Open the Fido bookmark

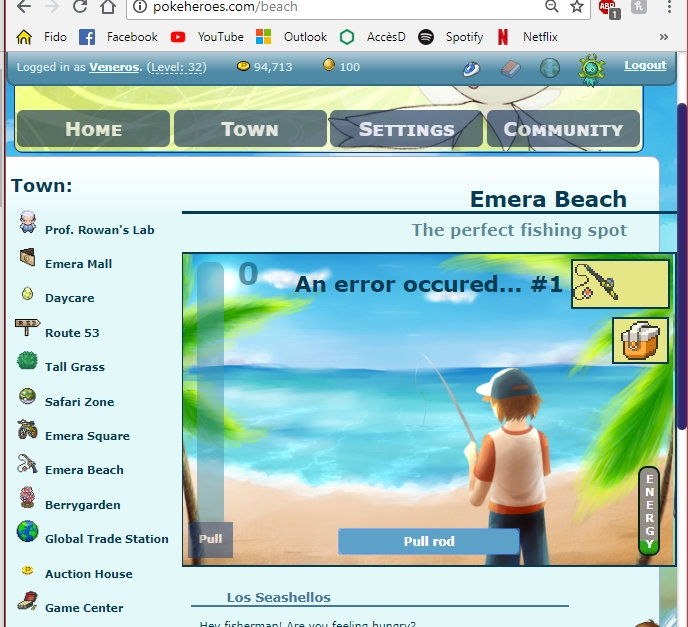coord(42,37)
